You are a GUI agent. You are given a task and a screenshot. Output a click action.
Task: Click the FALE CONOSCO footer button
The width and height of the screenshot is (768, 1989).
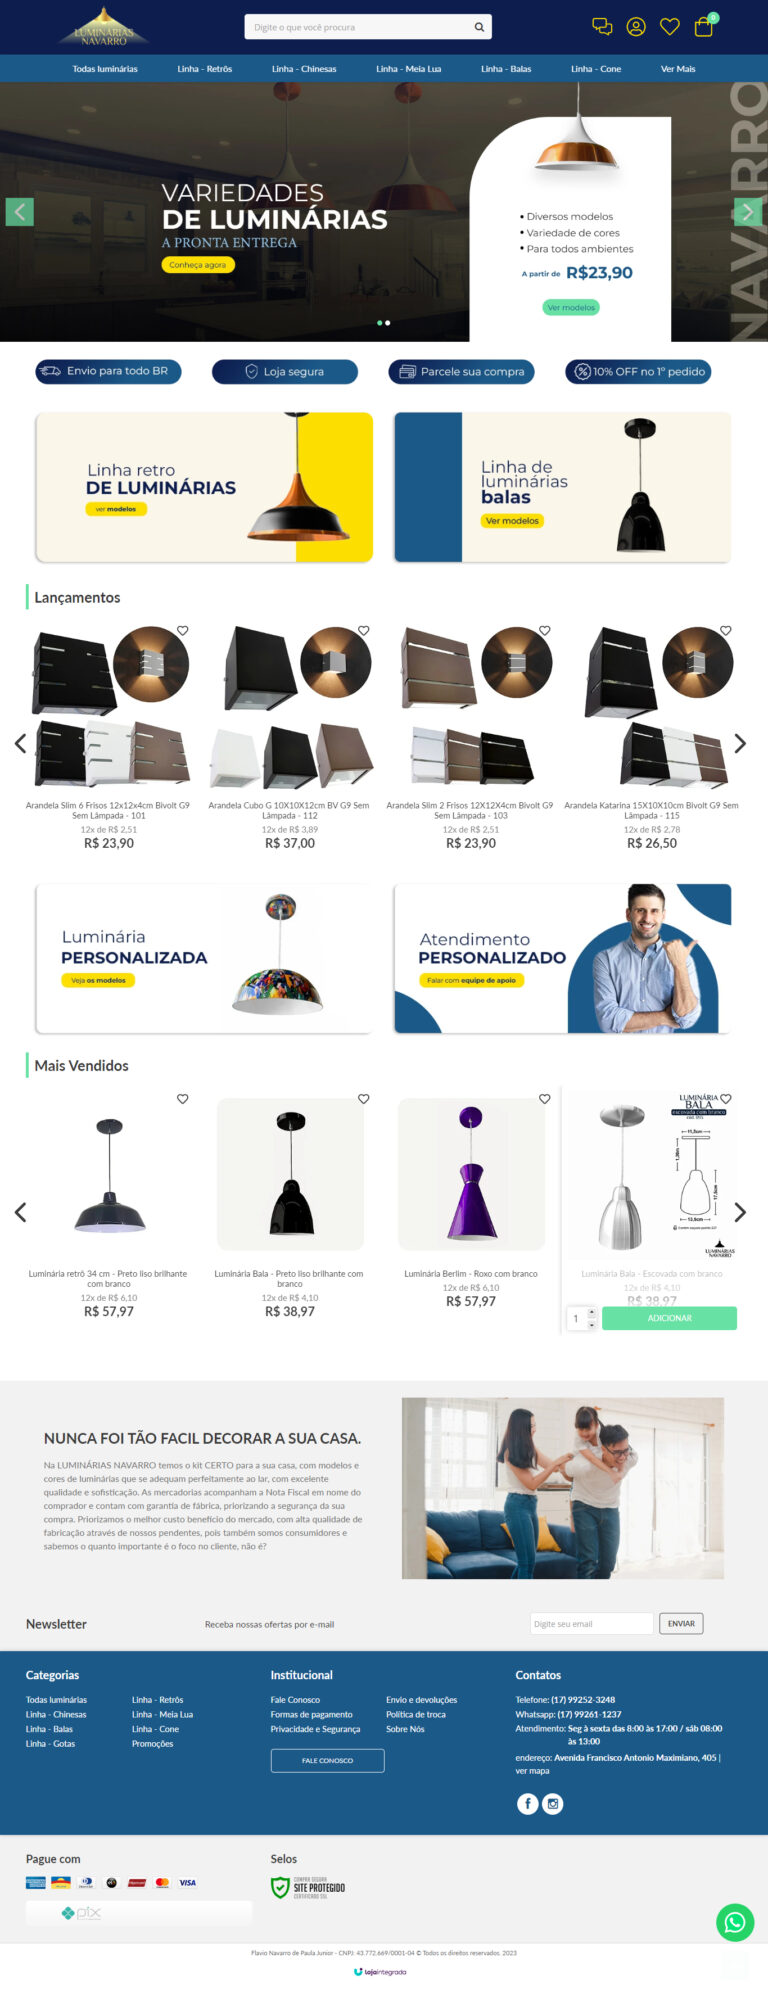327,1760
